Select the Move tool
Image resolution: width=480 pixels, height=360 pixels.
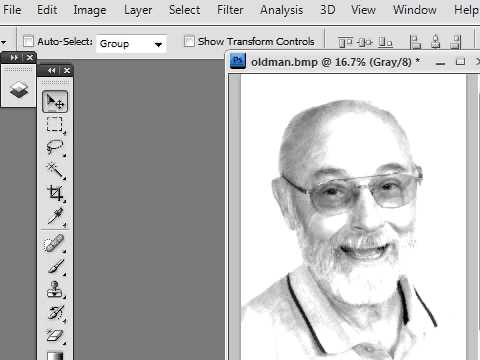pos(55,101)
